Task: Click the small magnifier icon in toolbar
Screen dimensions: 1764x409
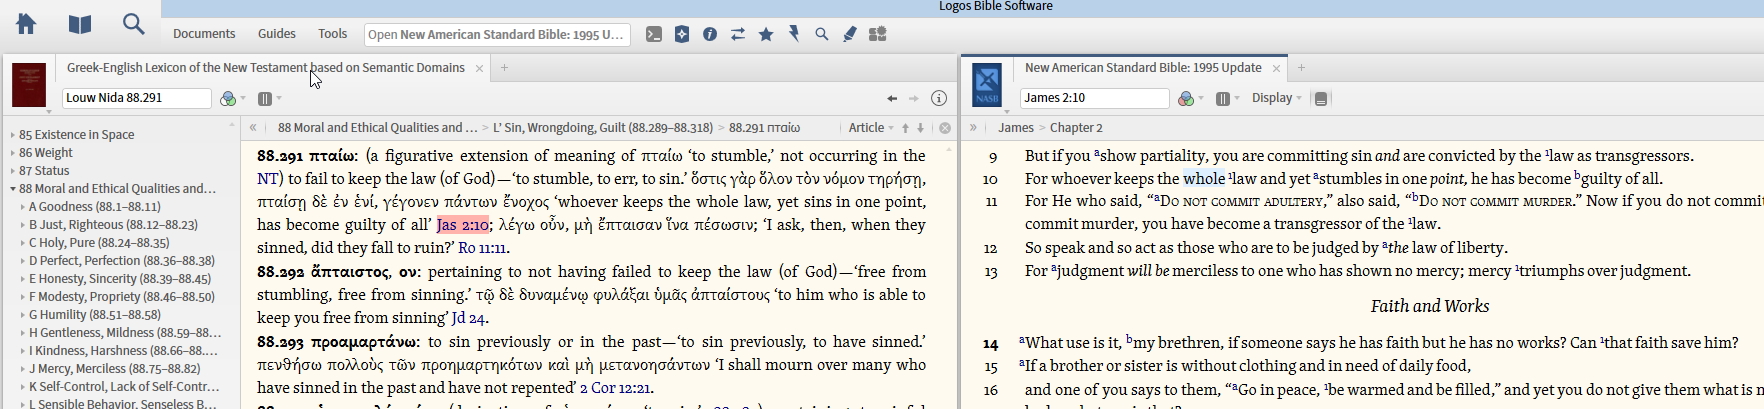Action: [x=822, y=34]
